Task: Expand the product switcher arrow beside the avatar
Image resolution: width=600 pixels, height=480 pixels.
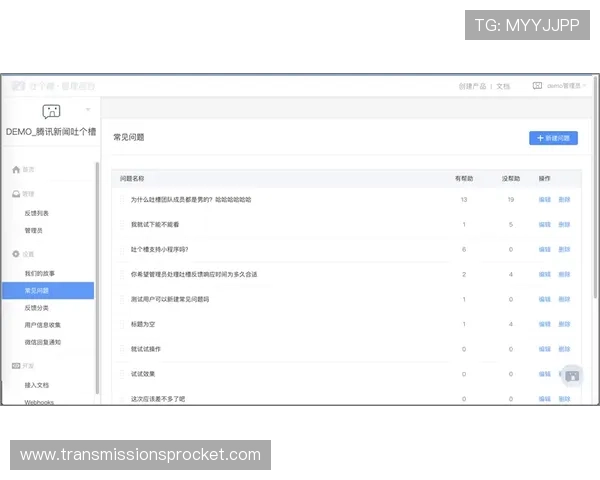Action: (88, 109)
